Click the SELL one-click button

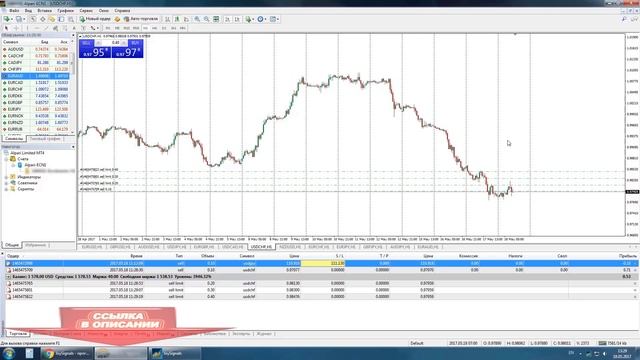pyautogui.click(x=95, y=49)
